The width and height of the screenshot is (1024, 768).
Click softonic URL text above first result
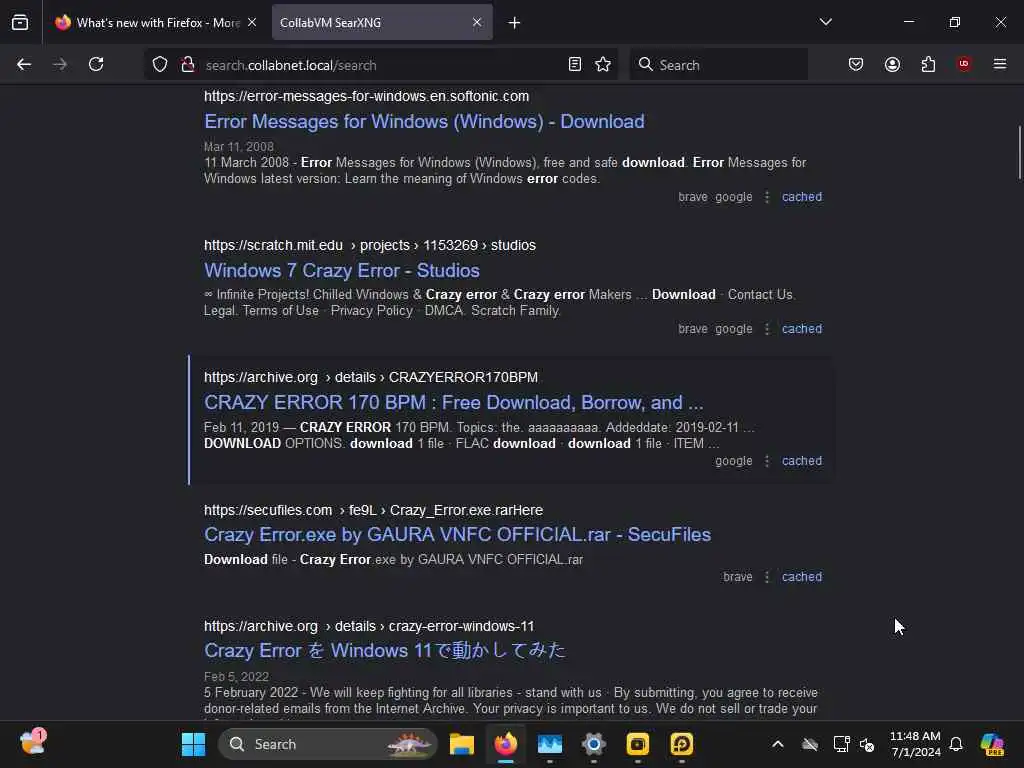[x=366, y=96]
